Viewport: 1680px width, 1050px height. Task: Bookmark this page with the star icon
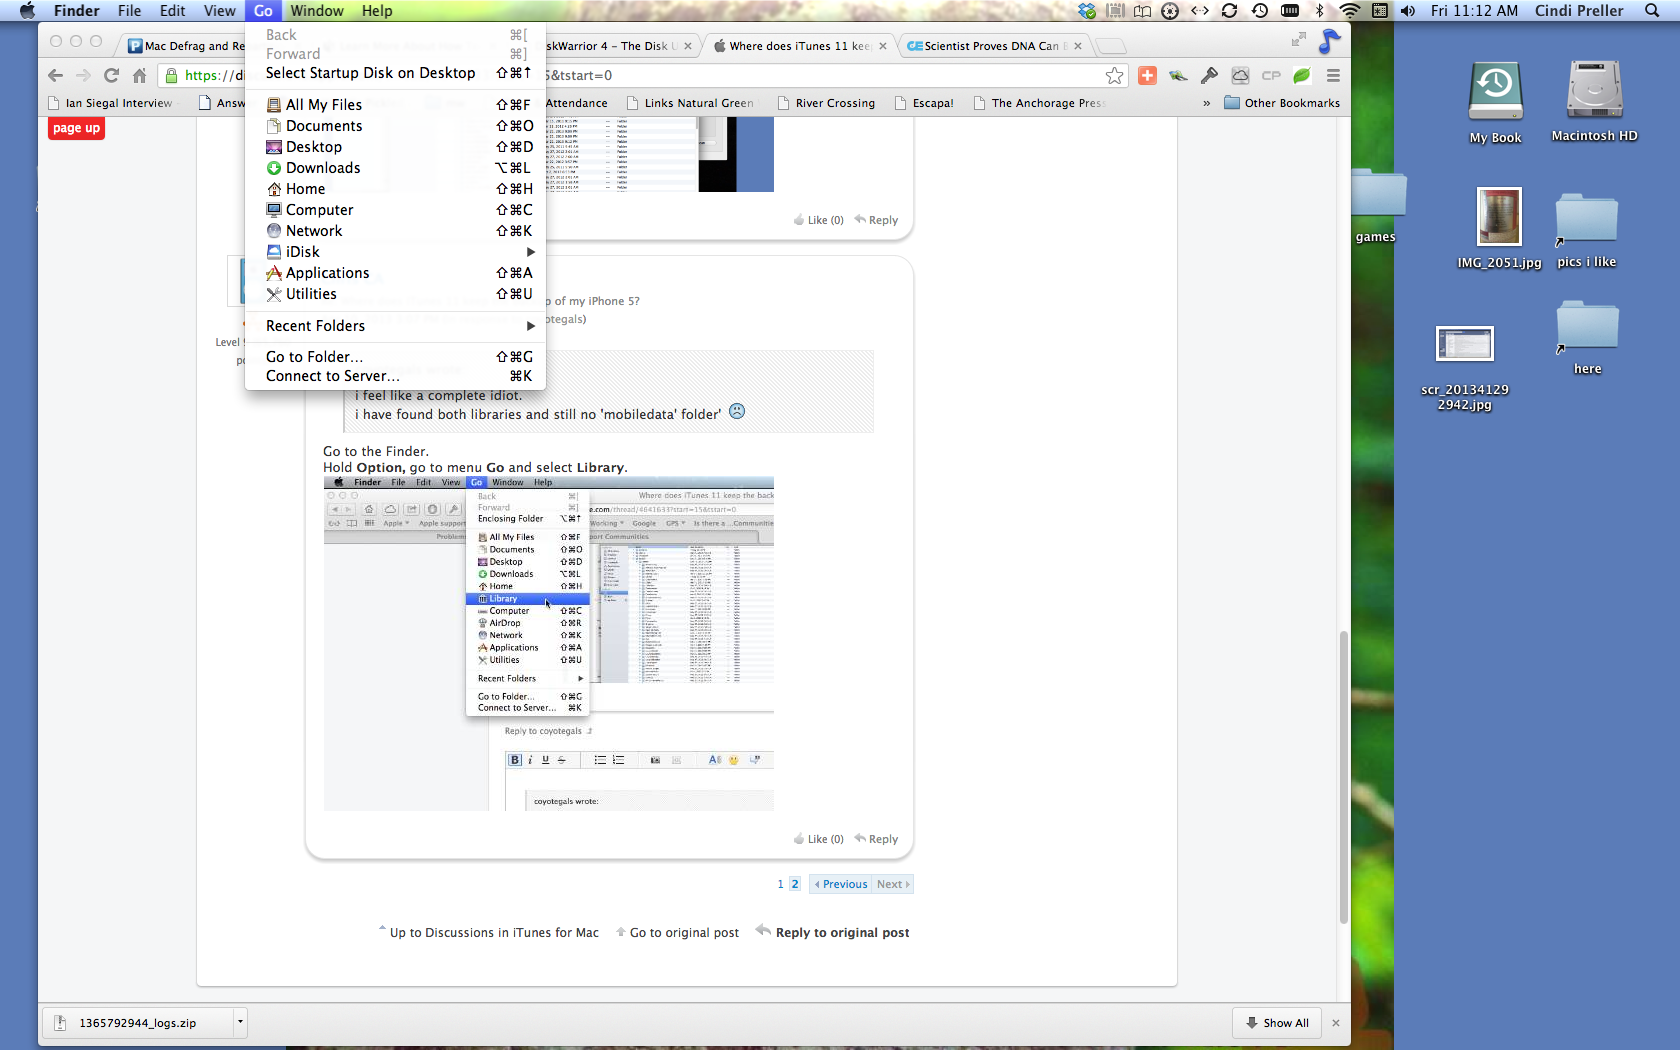1114,75
